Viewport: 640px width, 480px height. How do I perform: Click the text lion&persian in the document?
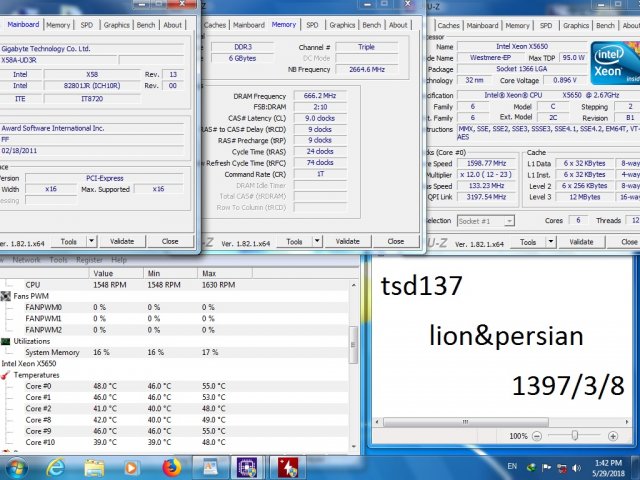click(x=506, y=337)
